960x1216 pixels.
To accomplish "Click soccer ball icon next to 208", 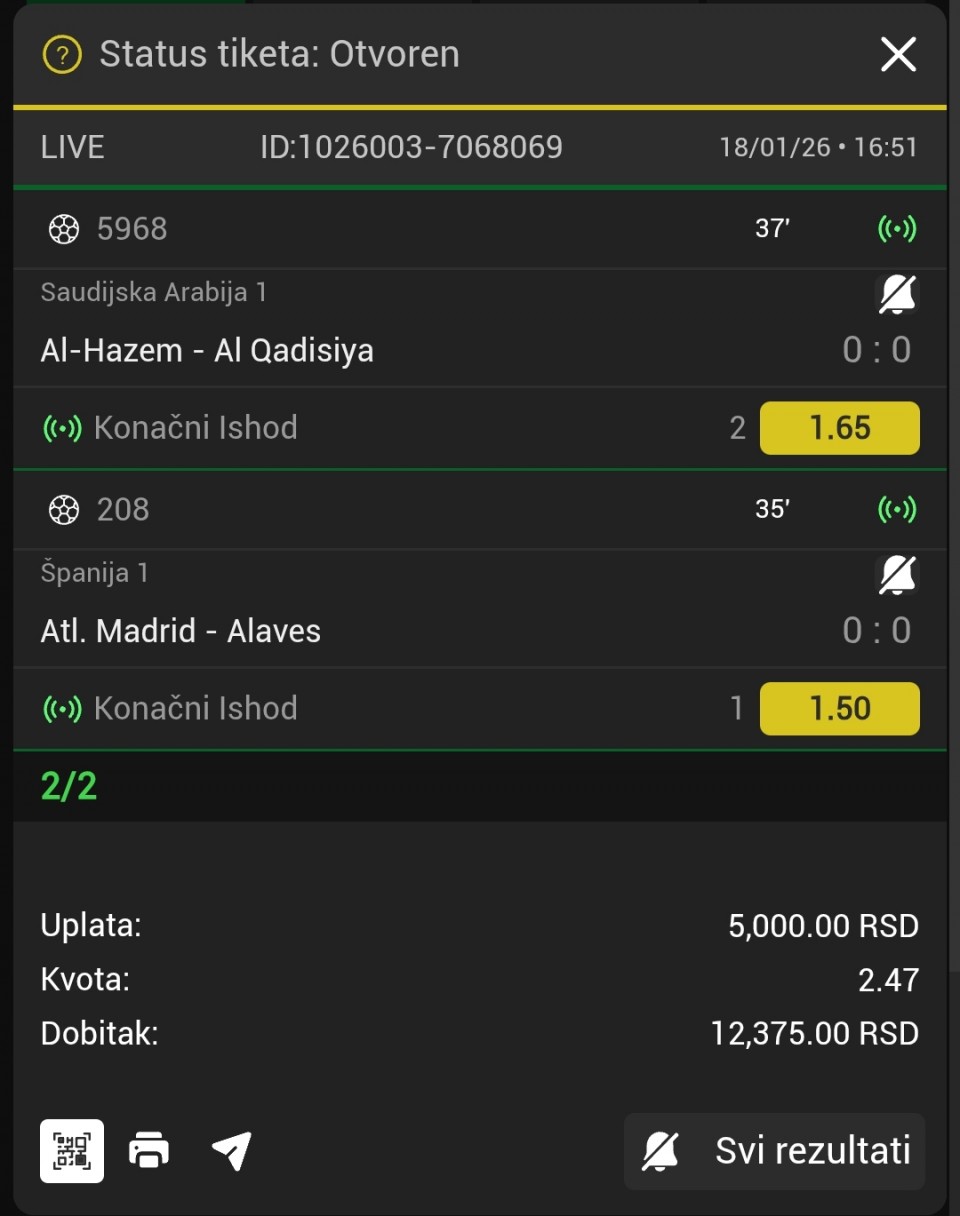I will click(64, 509).
